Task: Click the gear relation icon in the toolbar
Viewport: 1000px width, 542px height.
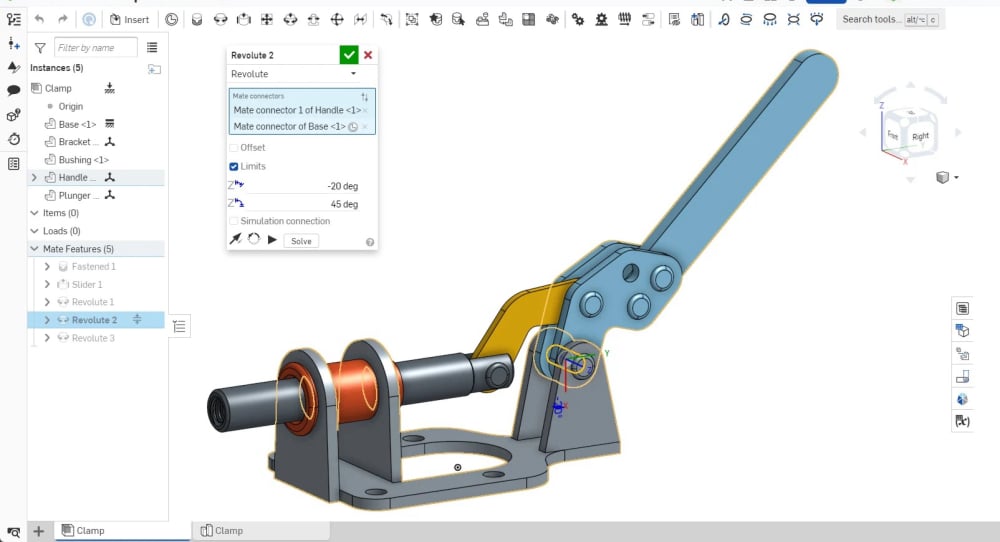Action: click(x=578, y=19)
